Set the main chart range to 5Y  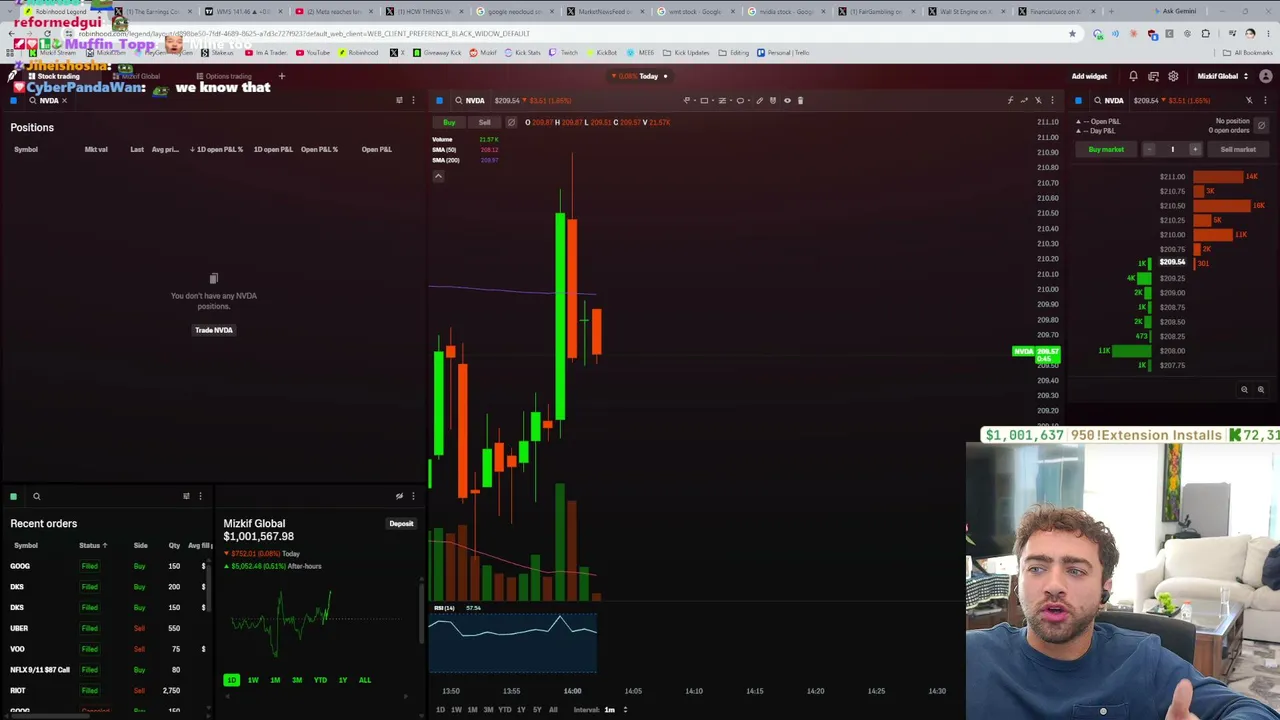[537, 710]
